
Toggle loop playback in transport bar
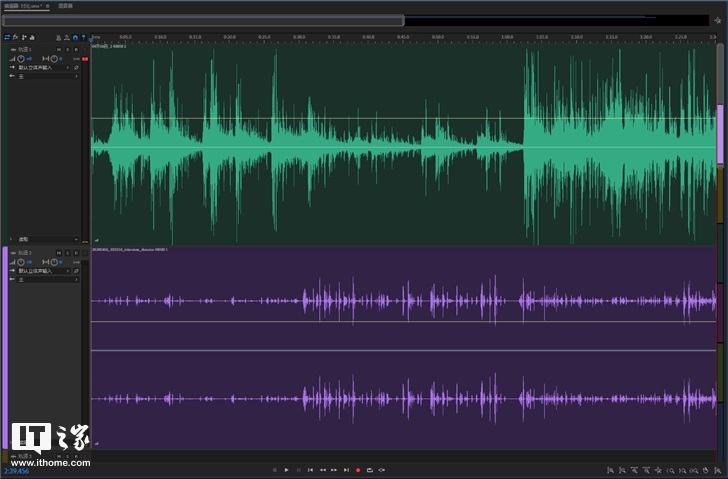370,469
